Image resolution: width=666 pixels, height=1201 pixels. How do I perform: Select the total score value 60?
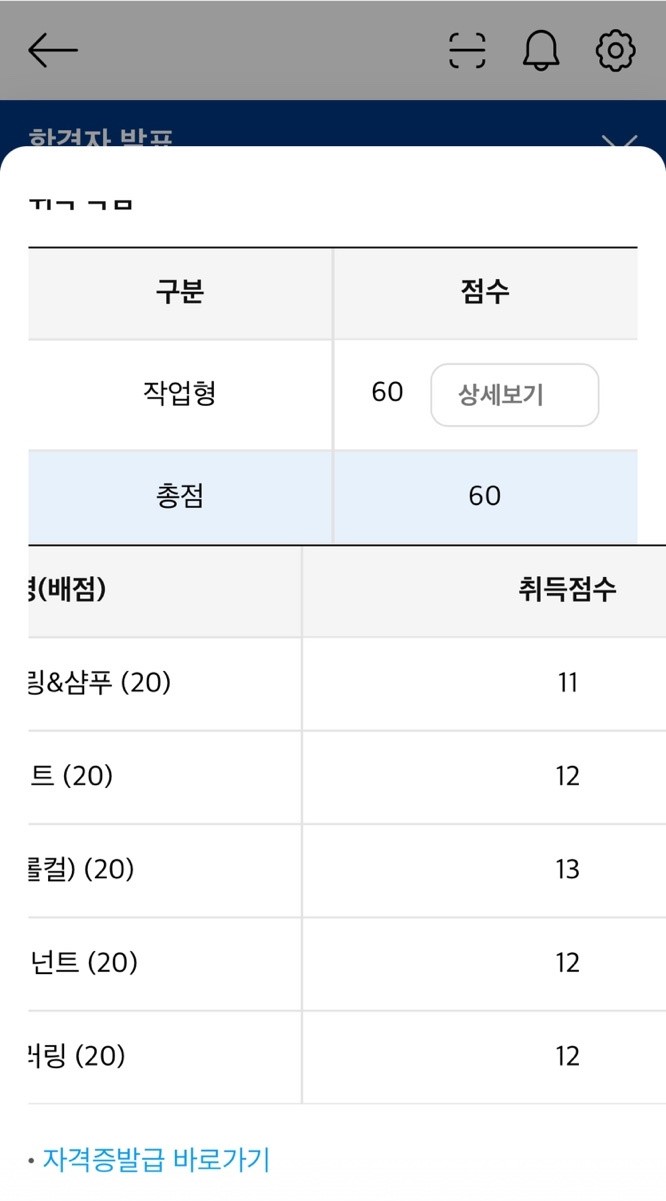pos(485,496)
